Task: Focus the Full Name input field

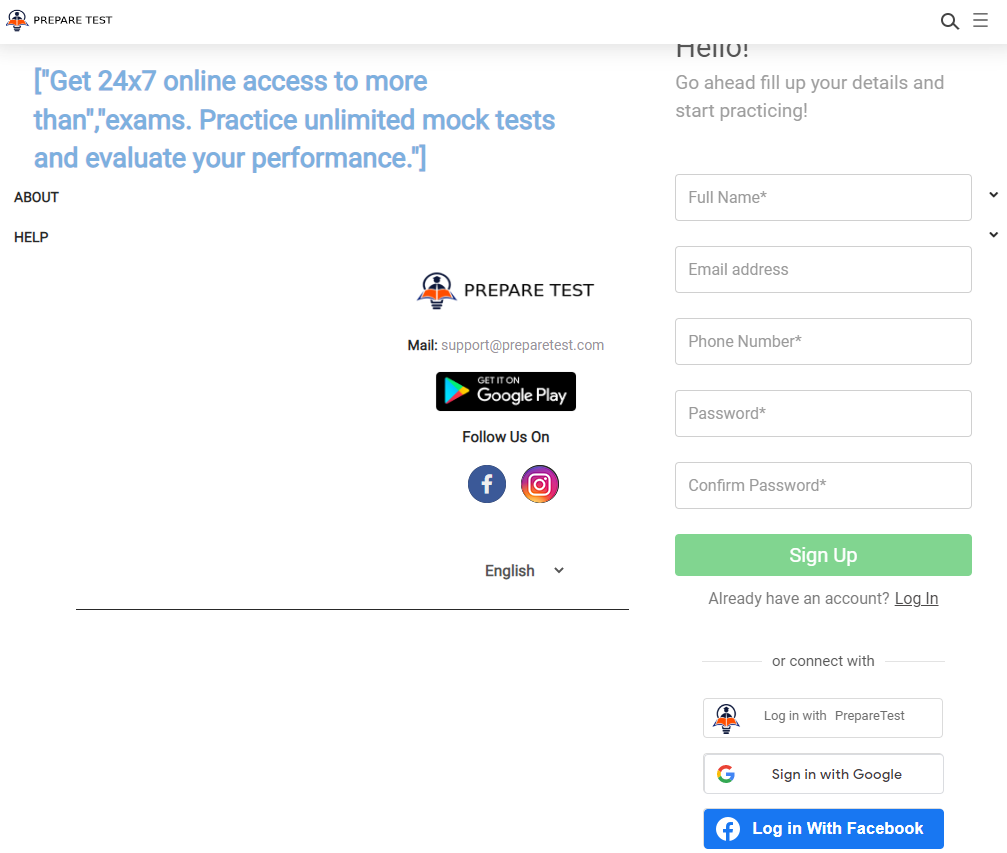Action: [823, 197]
